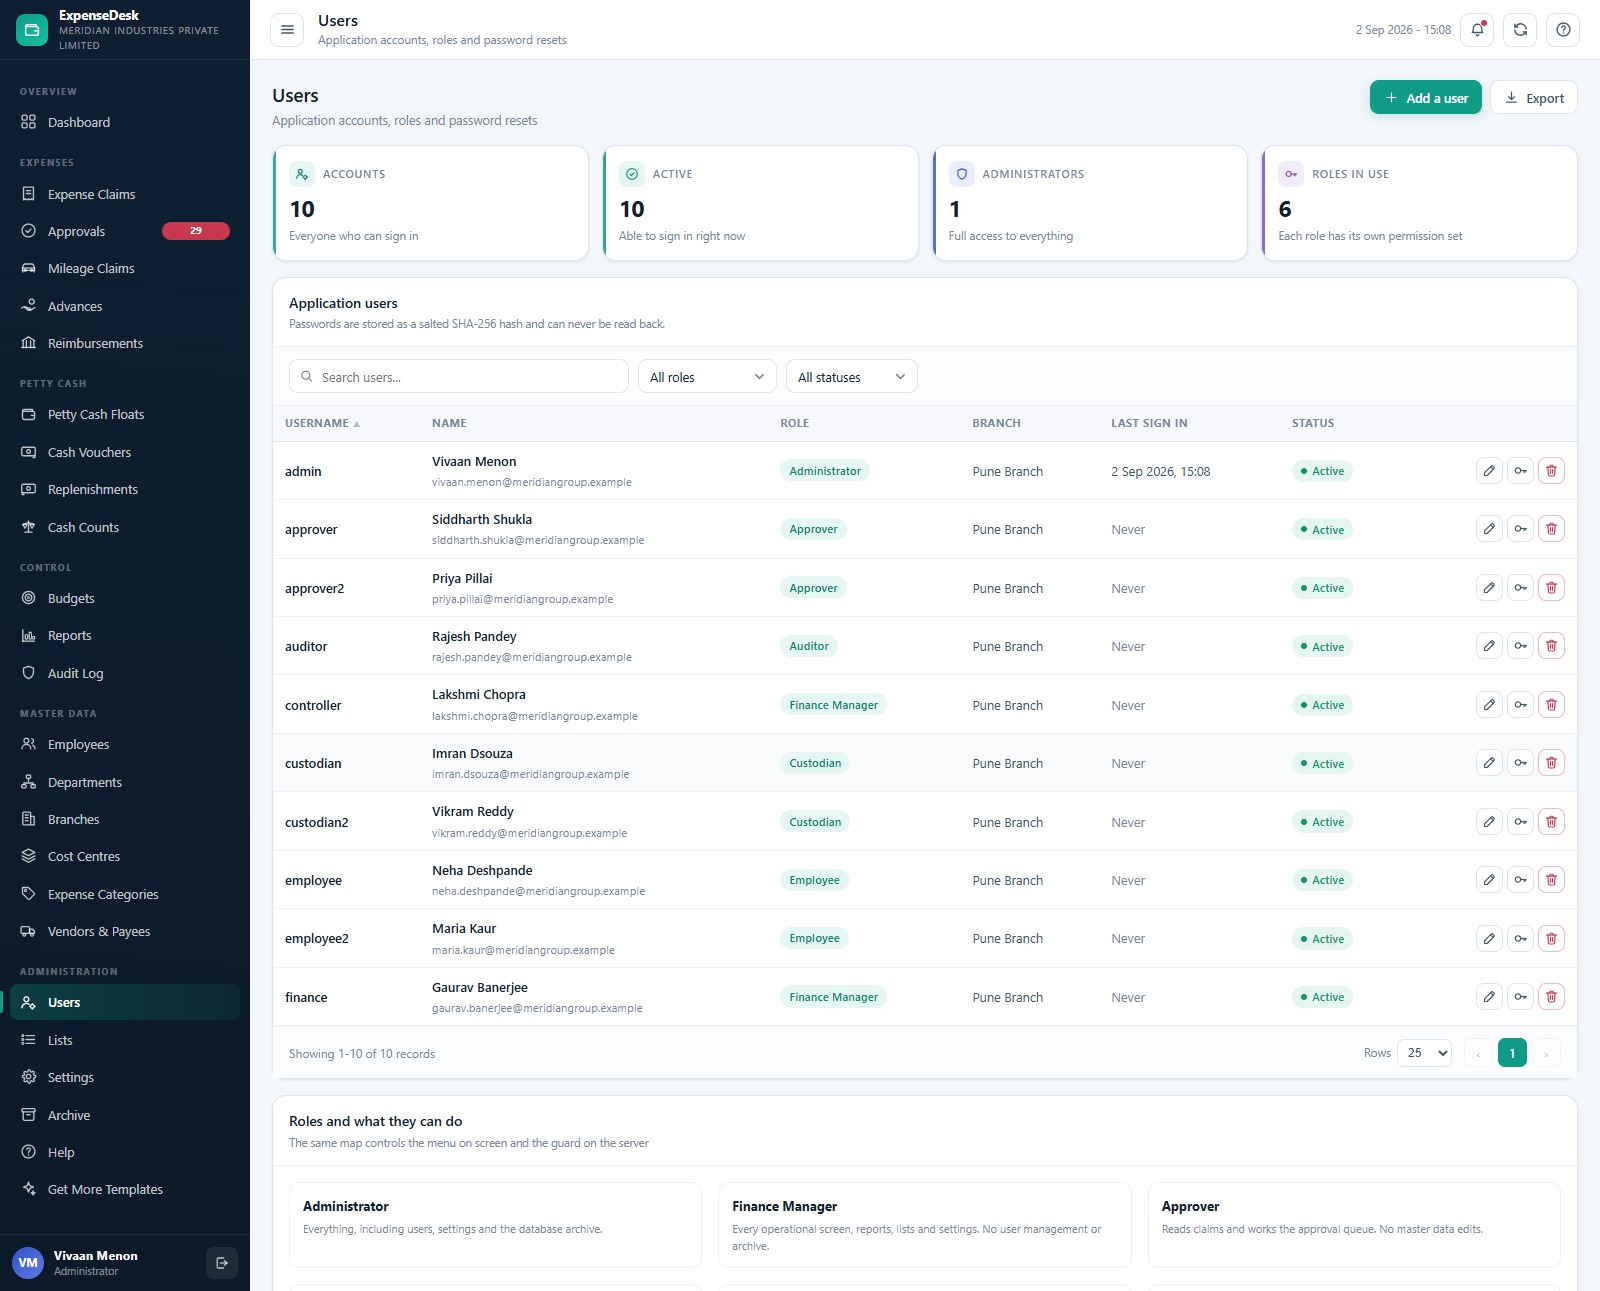Click the Active status of auditor
The width and height of the screenshot is (1600, 1291).
[1322, 647]
